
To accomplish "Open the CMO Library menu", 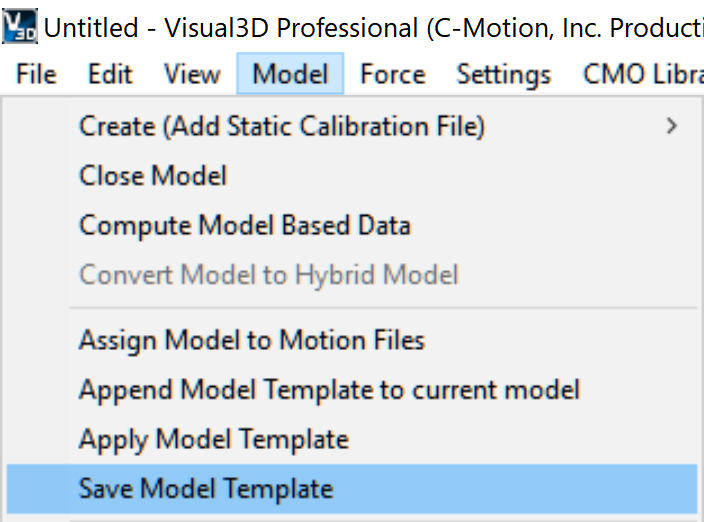I will [x=643, y=74].
